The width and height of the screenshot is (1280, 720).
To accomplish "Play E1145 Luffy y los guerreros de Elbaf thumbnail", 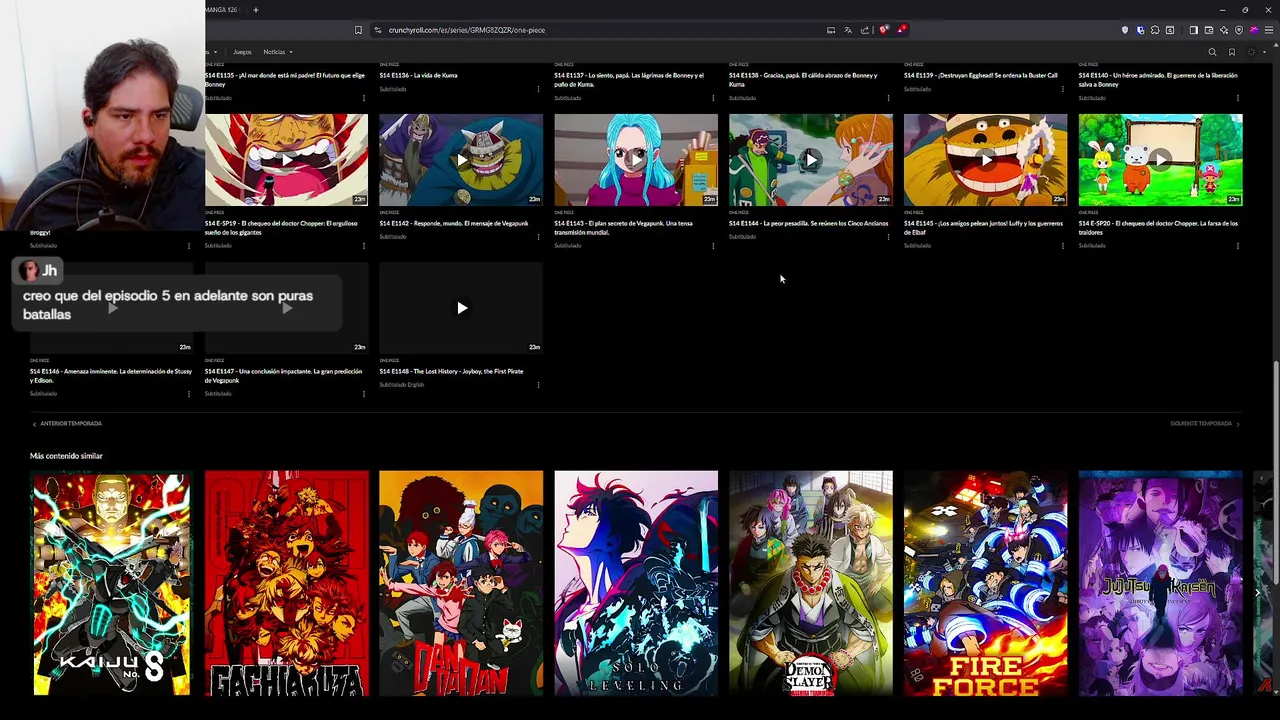I will pyautogui.click(x=985, y=160).
